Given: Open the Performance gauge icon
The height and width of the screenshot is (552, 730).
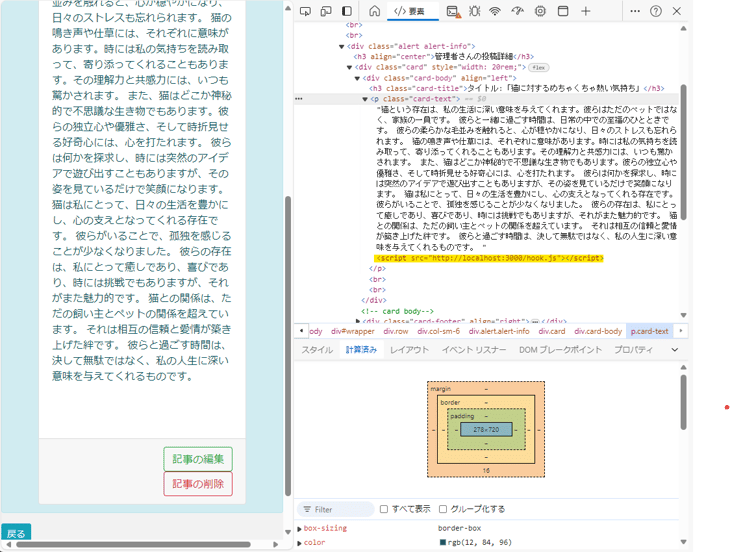Looking at the screenshot, I should tap(517, 11).
